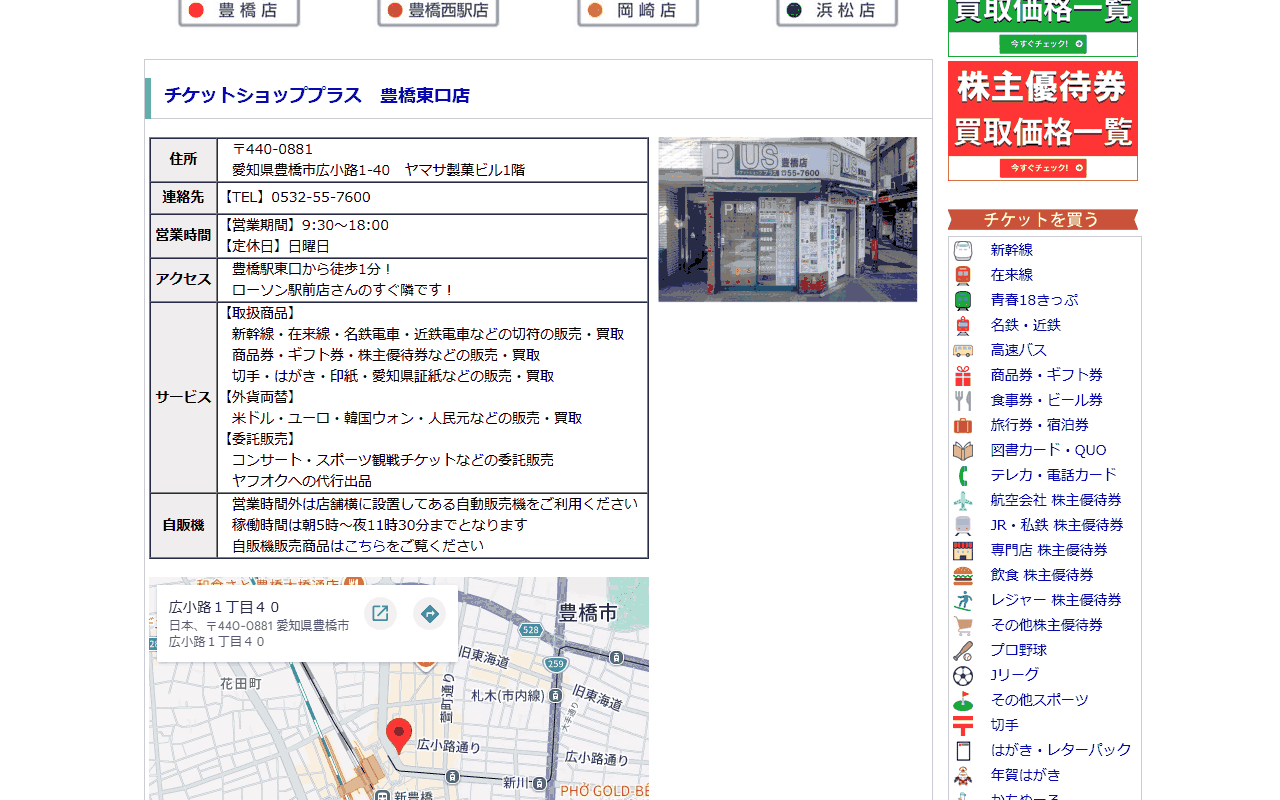Viewport: 1280px width, 800px height.
Task: Click the red location pin on the map
Action: click(399, 736)
